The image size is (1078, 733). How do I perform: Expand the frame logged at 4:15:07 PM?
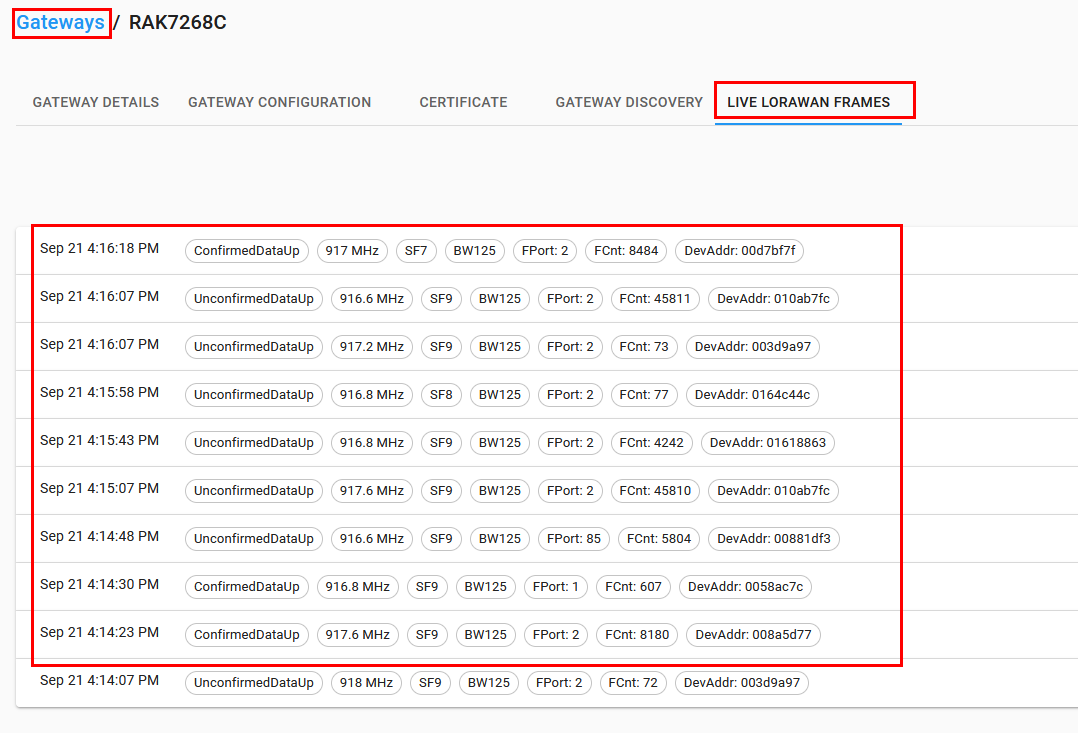tap(99, 489)
